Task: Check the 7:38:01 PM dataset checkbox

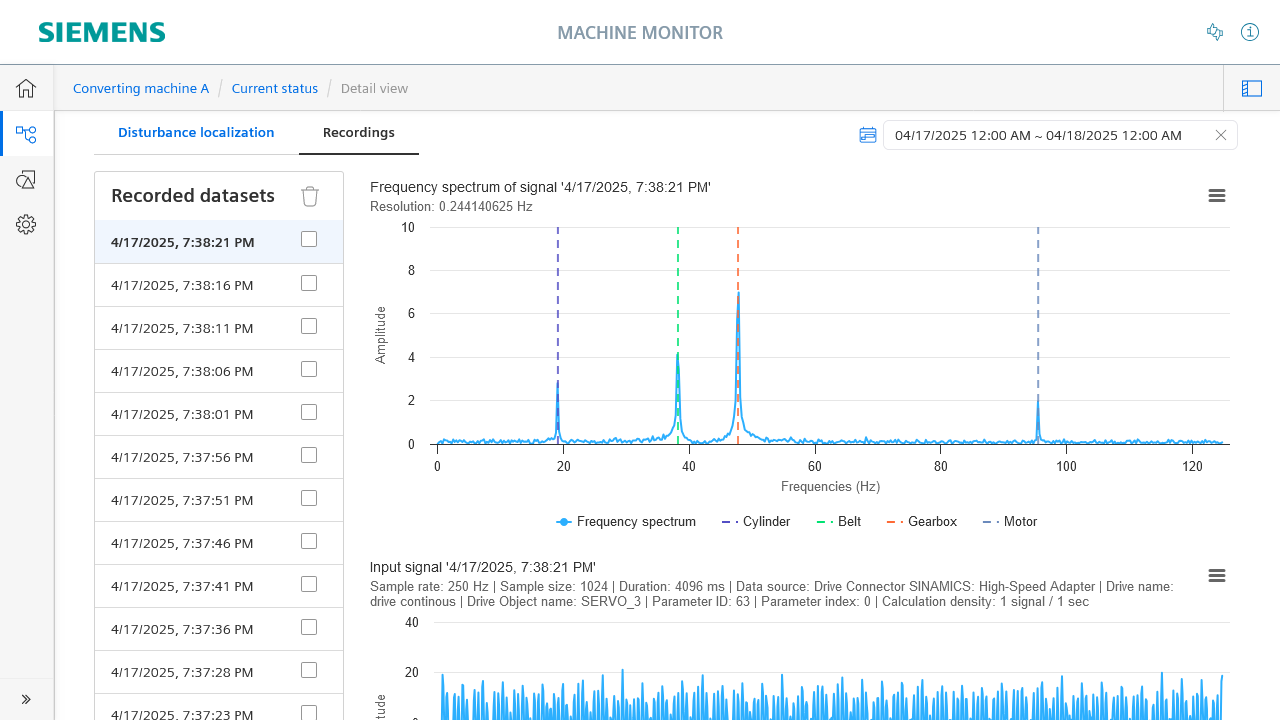Action: tap(309, 412)
